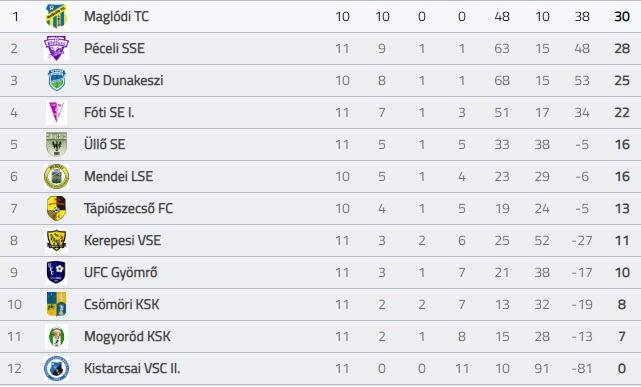Select the Kistarcsai VSC II. blue badge
641x387 pixels.
click(56, 368)
